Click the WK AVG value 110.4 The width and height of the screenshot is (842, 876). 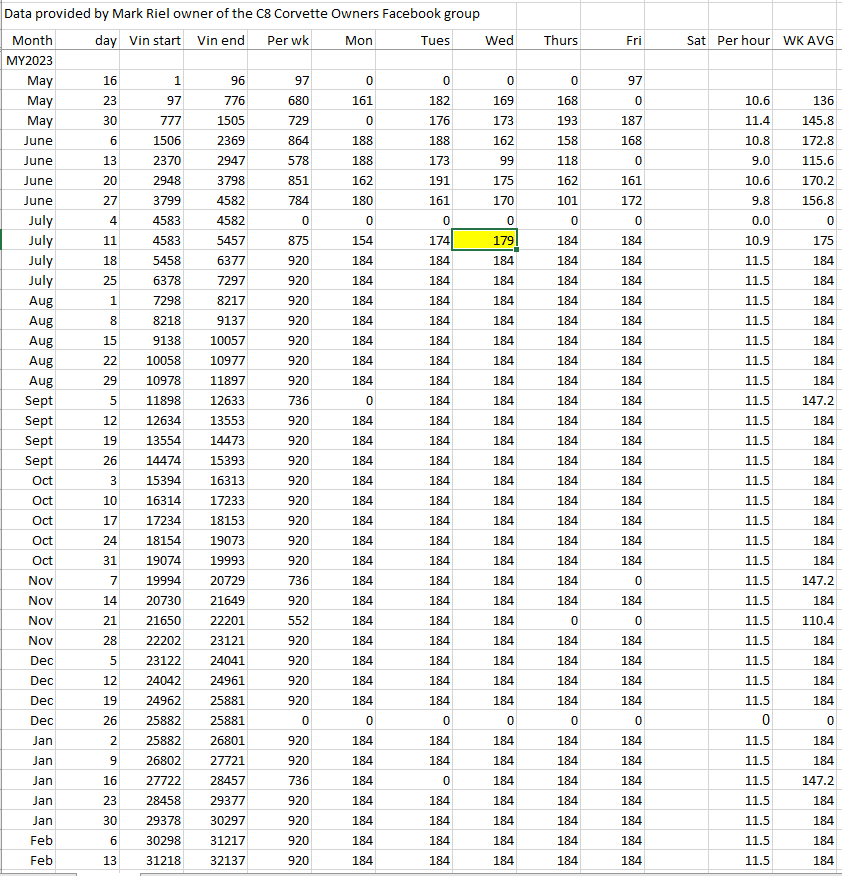point(816,620)
